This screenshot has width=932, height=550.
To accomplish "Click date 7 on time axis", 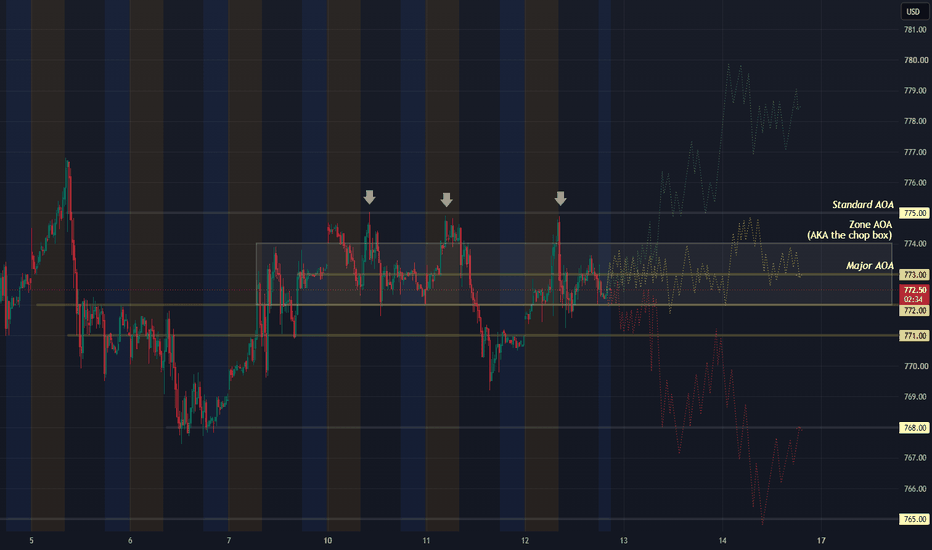I will (229, 540).
